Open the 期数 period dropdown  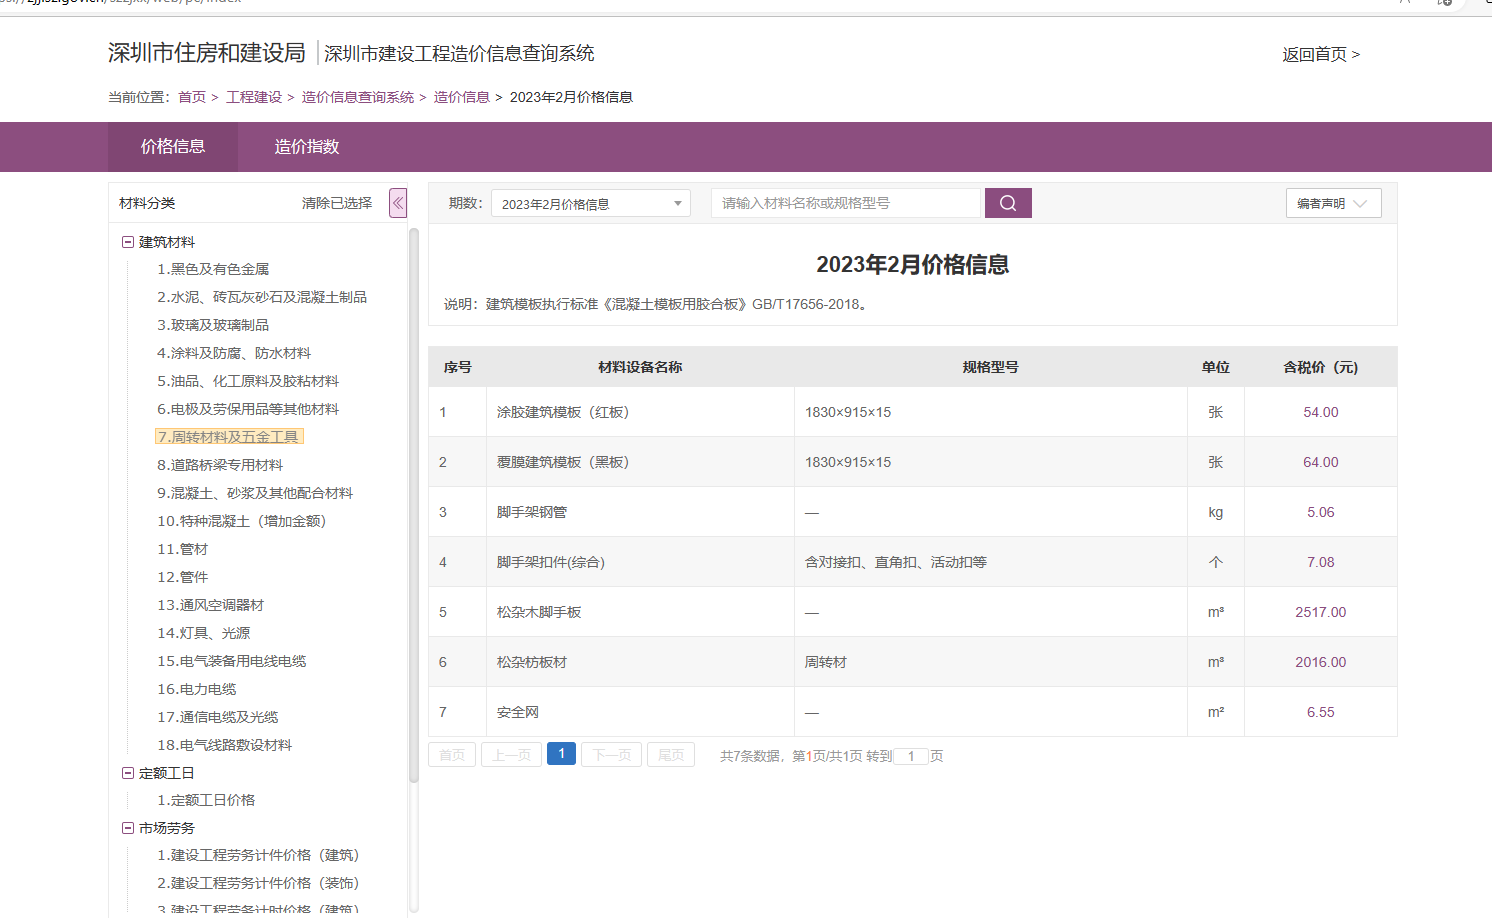pyautogui.click(x=591, y=203)
